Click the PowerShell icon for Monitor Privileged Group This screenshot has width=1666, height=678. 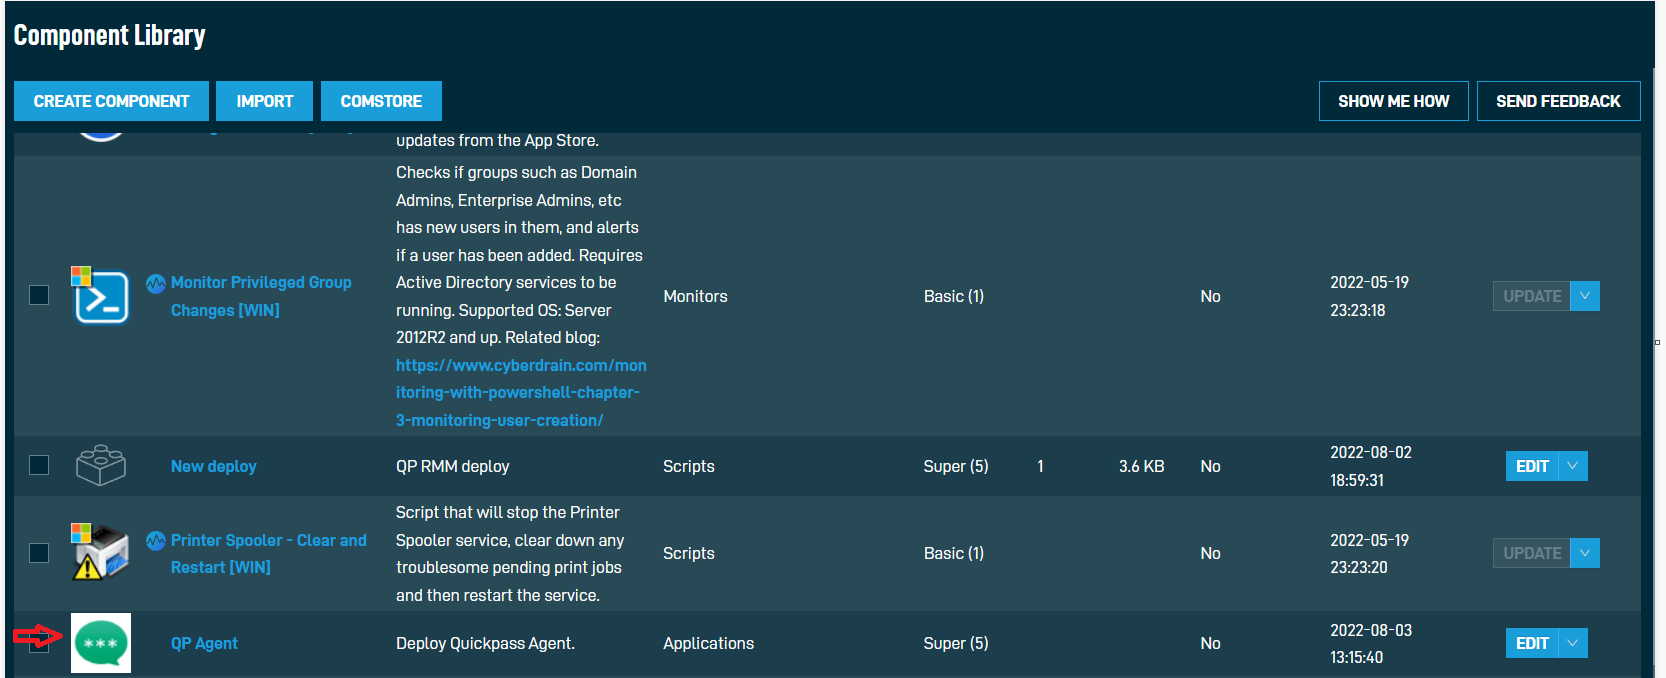click(x=101, y=296)
